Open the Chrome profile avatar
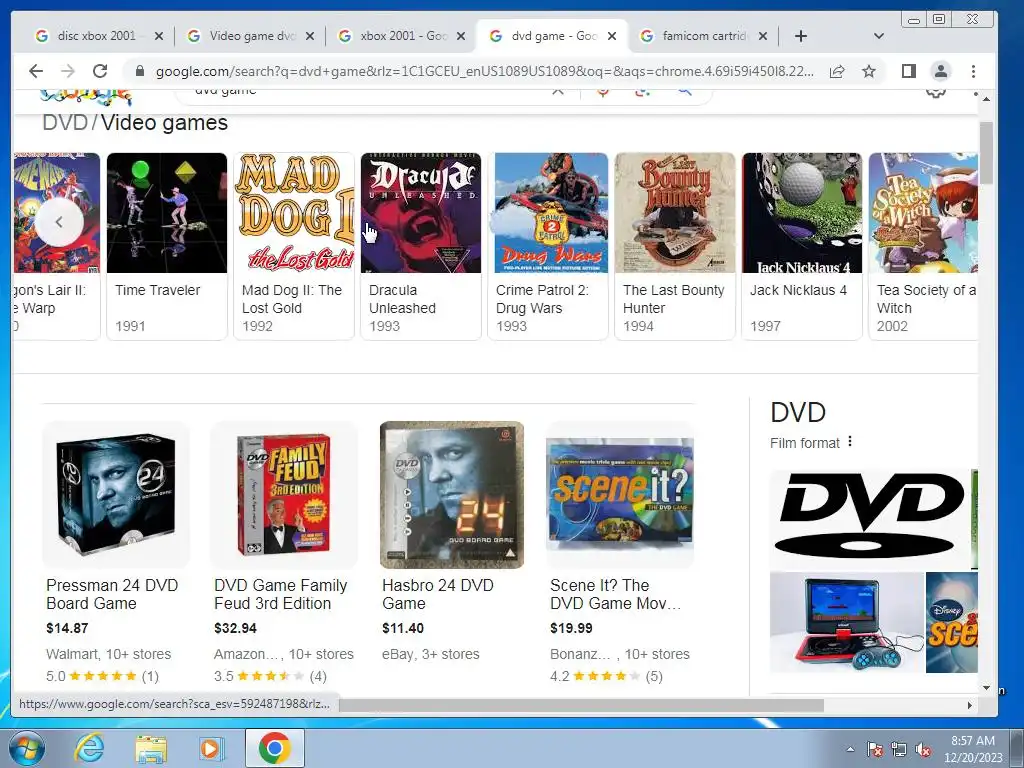Screen dimensions: 1024x768 pos(940,71)
